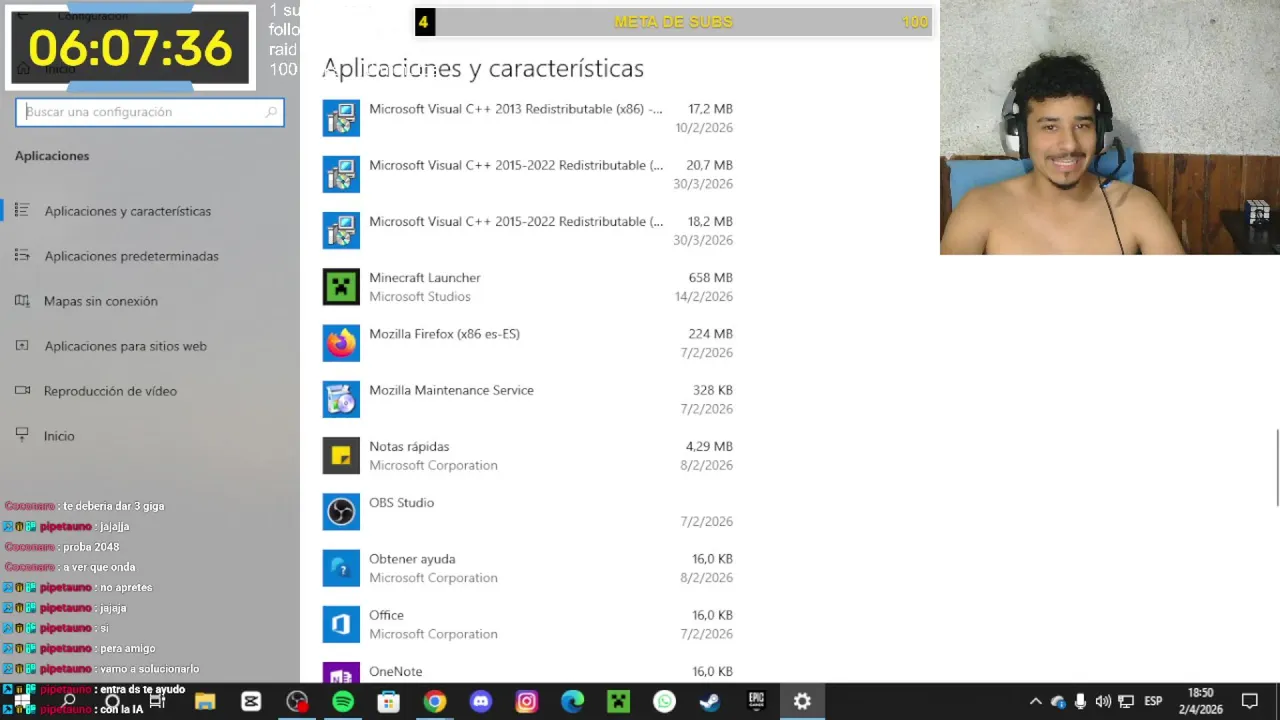Click the search magnifier in settings box

pyautogui.click(x=271, y=112)
